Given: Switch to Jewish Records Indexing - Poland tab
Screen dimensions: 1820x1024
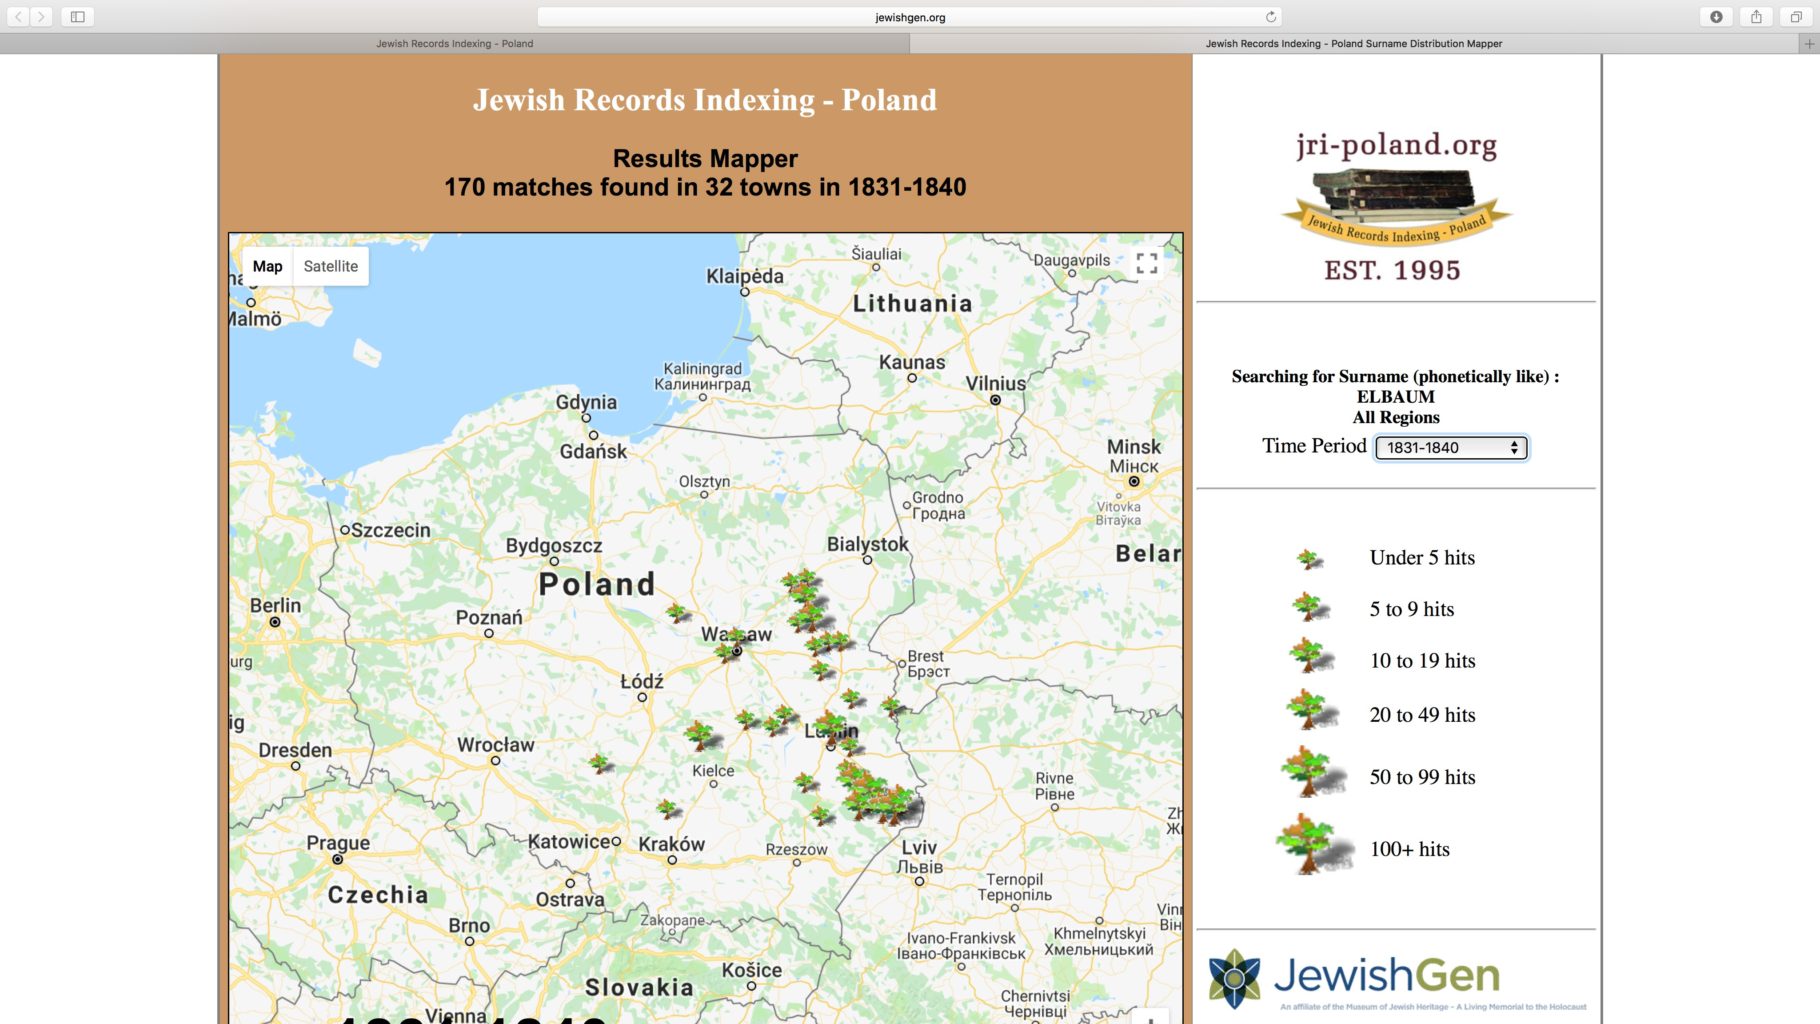Looking at the screenshot, I should pyautogui.click(x=455, y=44).
